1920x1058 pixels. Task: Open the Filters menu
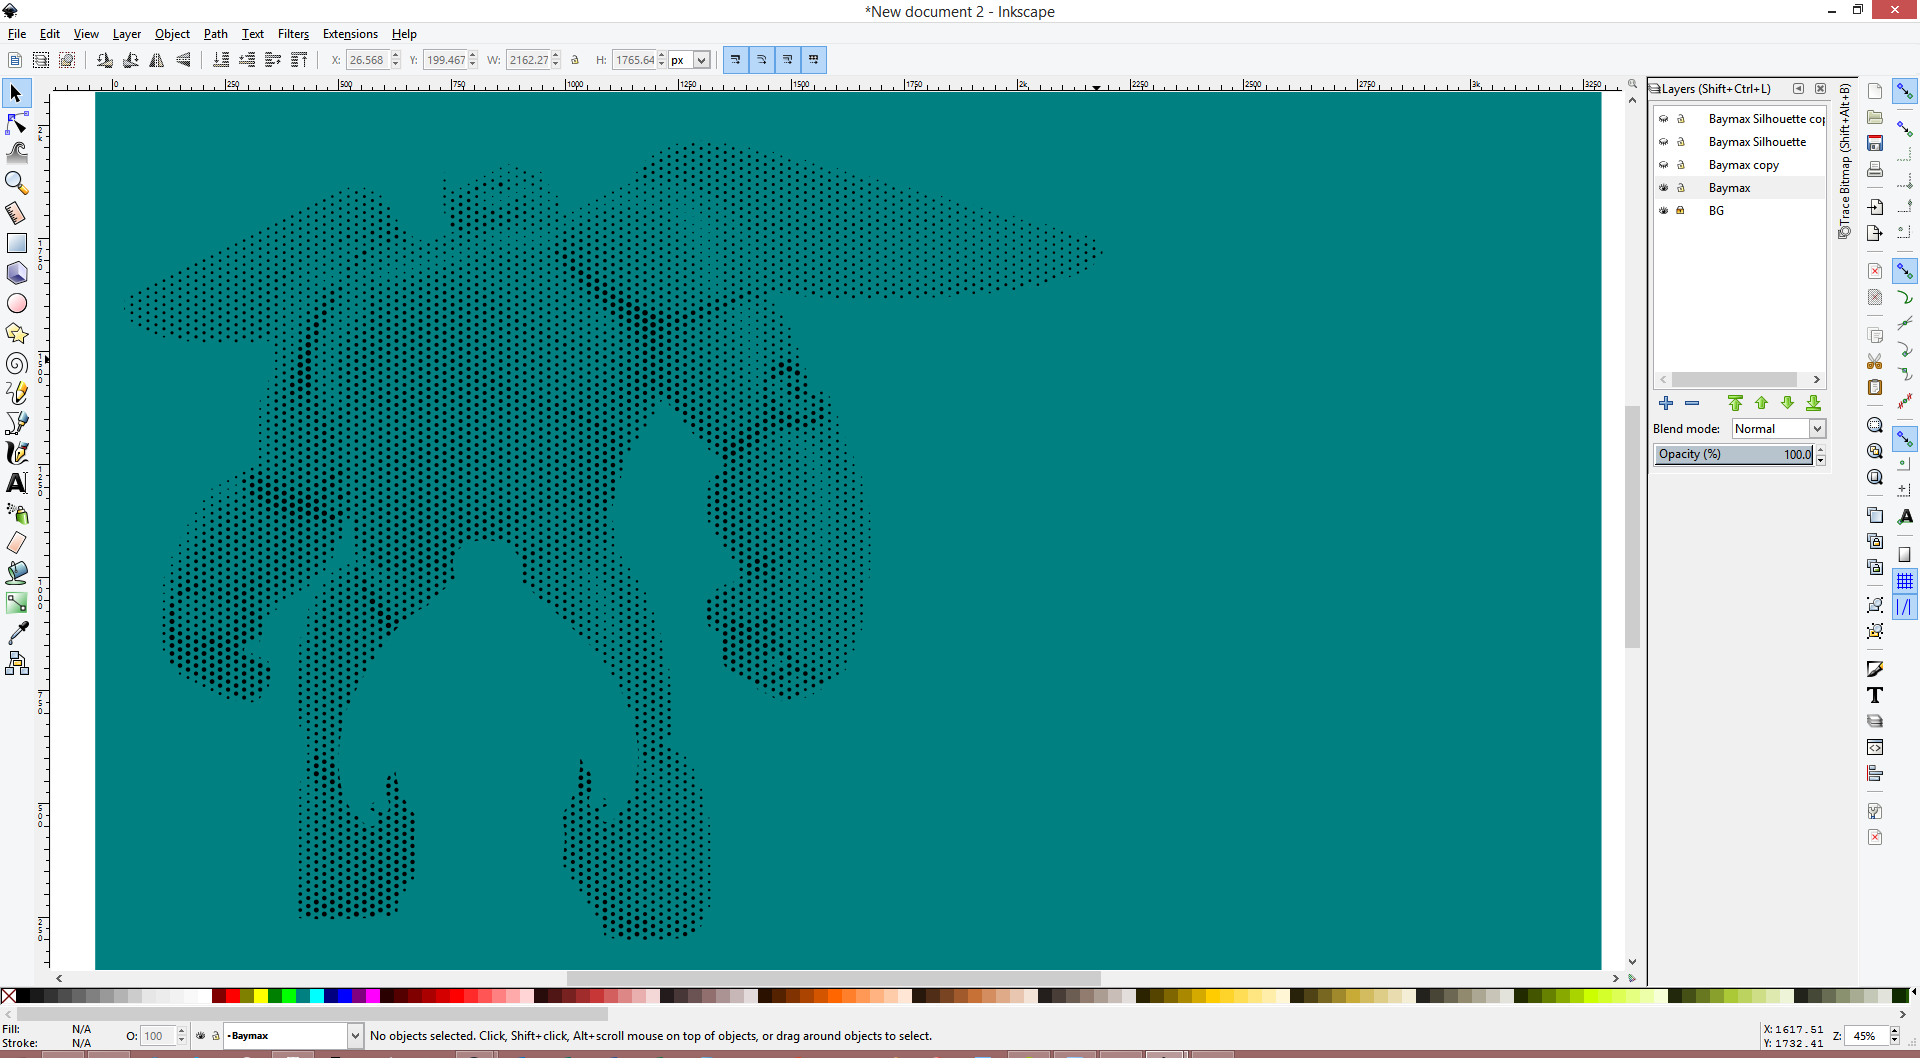(x=293, y=34)
